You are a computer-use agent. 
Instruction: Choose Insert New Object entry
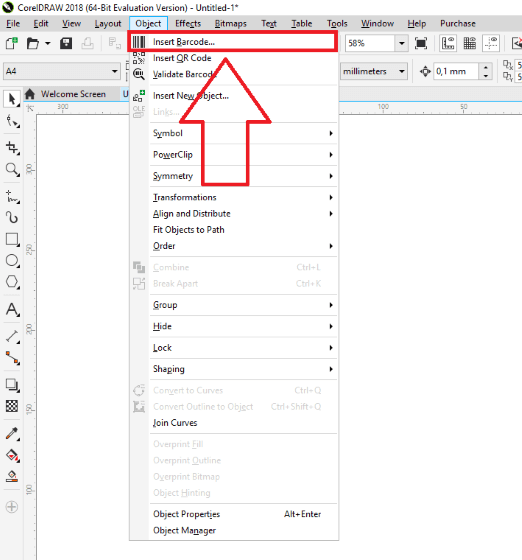[x=234, y=96]
